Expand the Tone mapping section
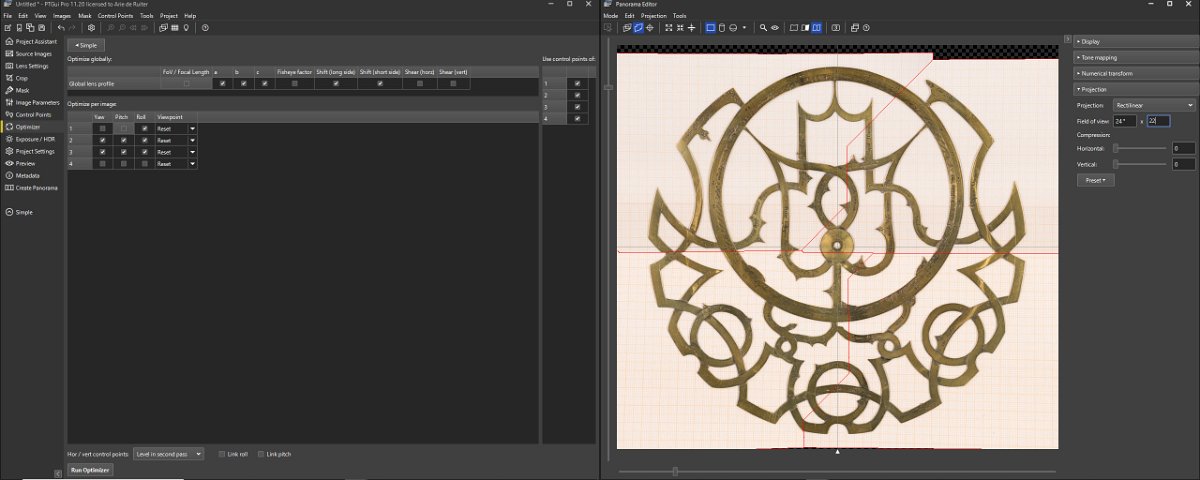The height and width of the screenshot is (480, 1200). [1100, 57]
